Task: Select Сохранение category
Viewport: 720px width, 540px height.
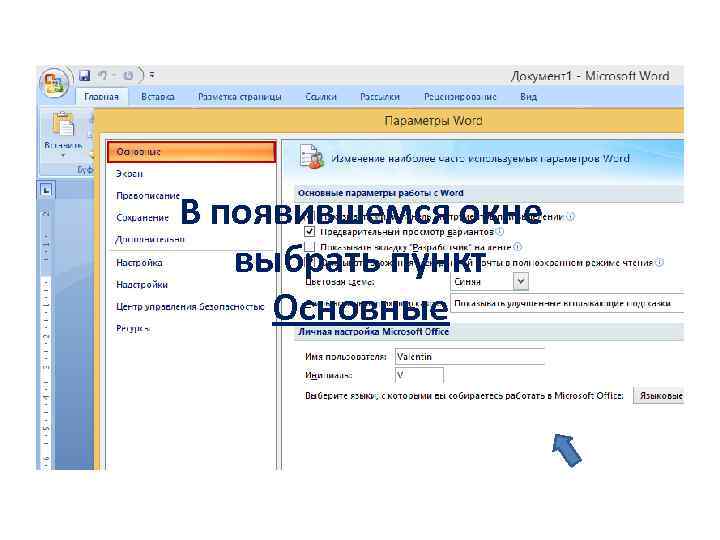Action: pos(191,218)
